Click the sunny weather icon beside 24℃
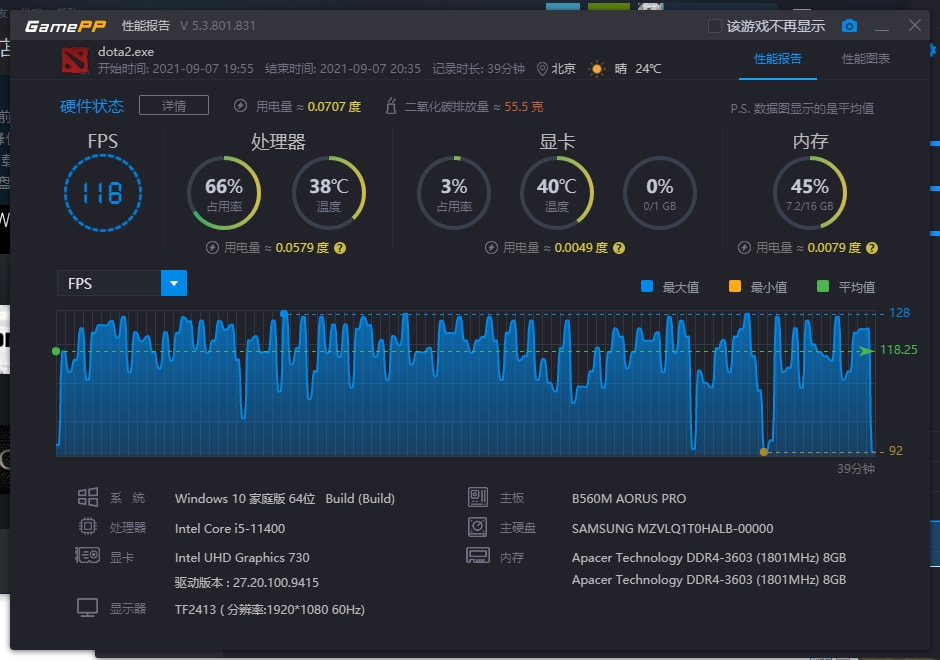Image resolution: width=940 pixels, height=660 pixels. point(596,68)
